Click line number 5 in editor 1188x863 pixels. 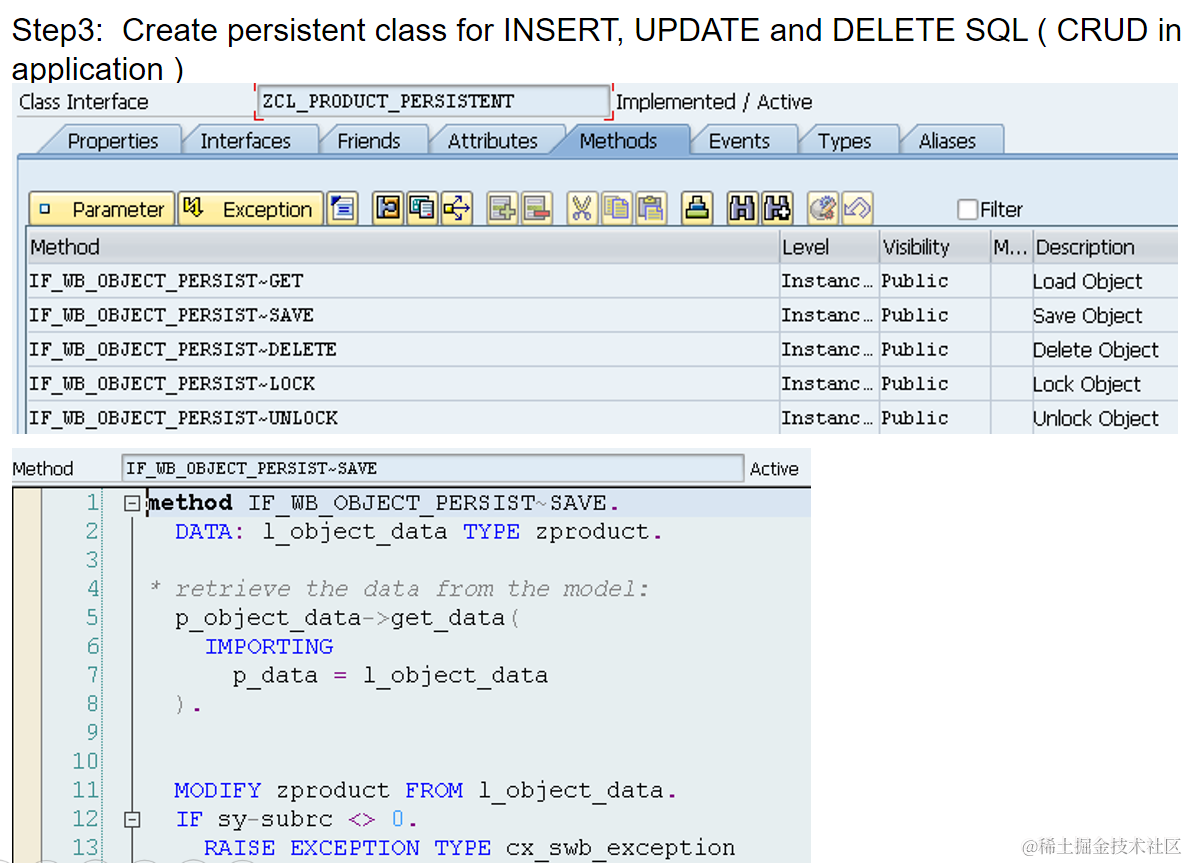click(x=92, y=618)
